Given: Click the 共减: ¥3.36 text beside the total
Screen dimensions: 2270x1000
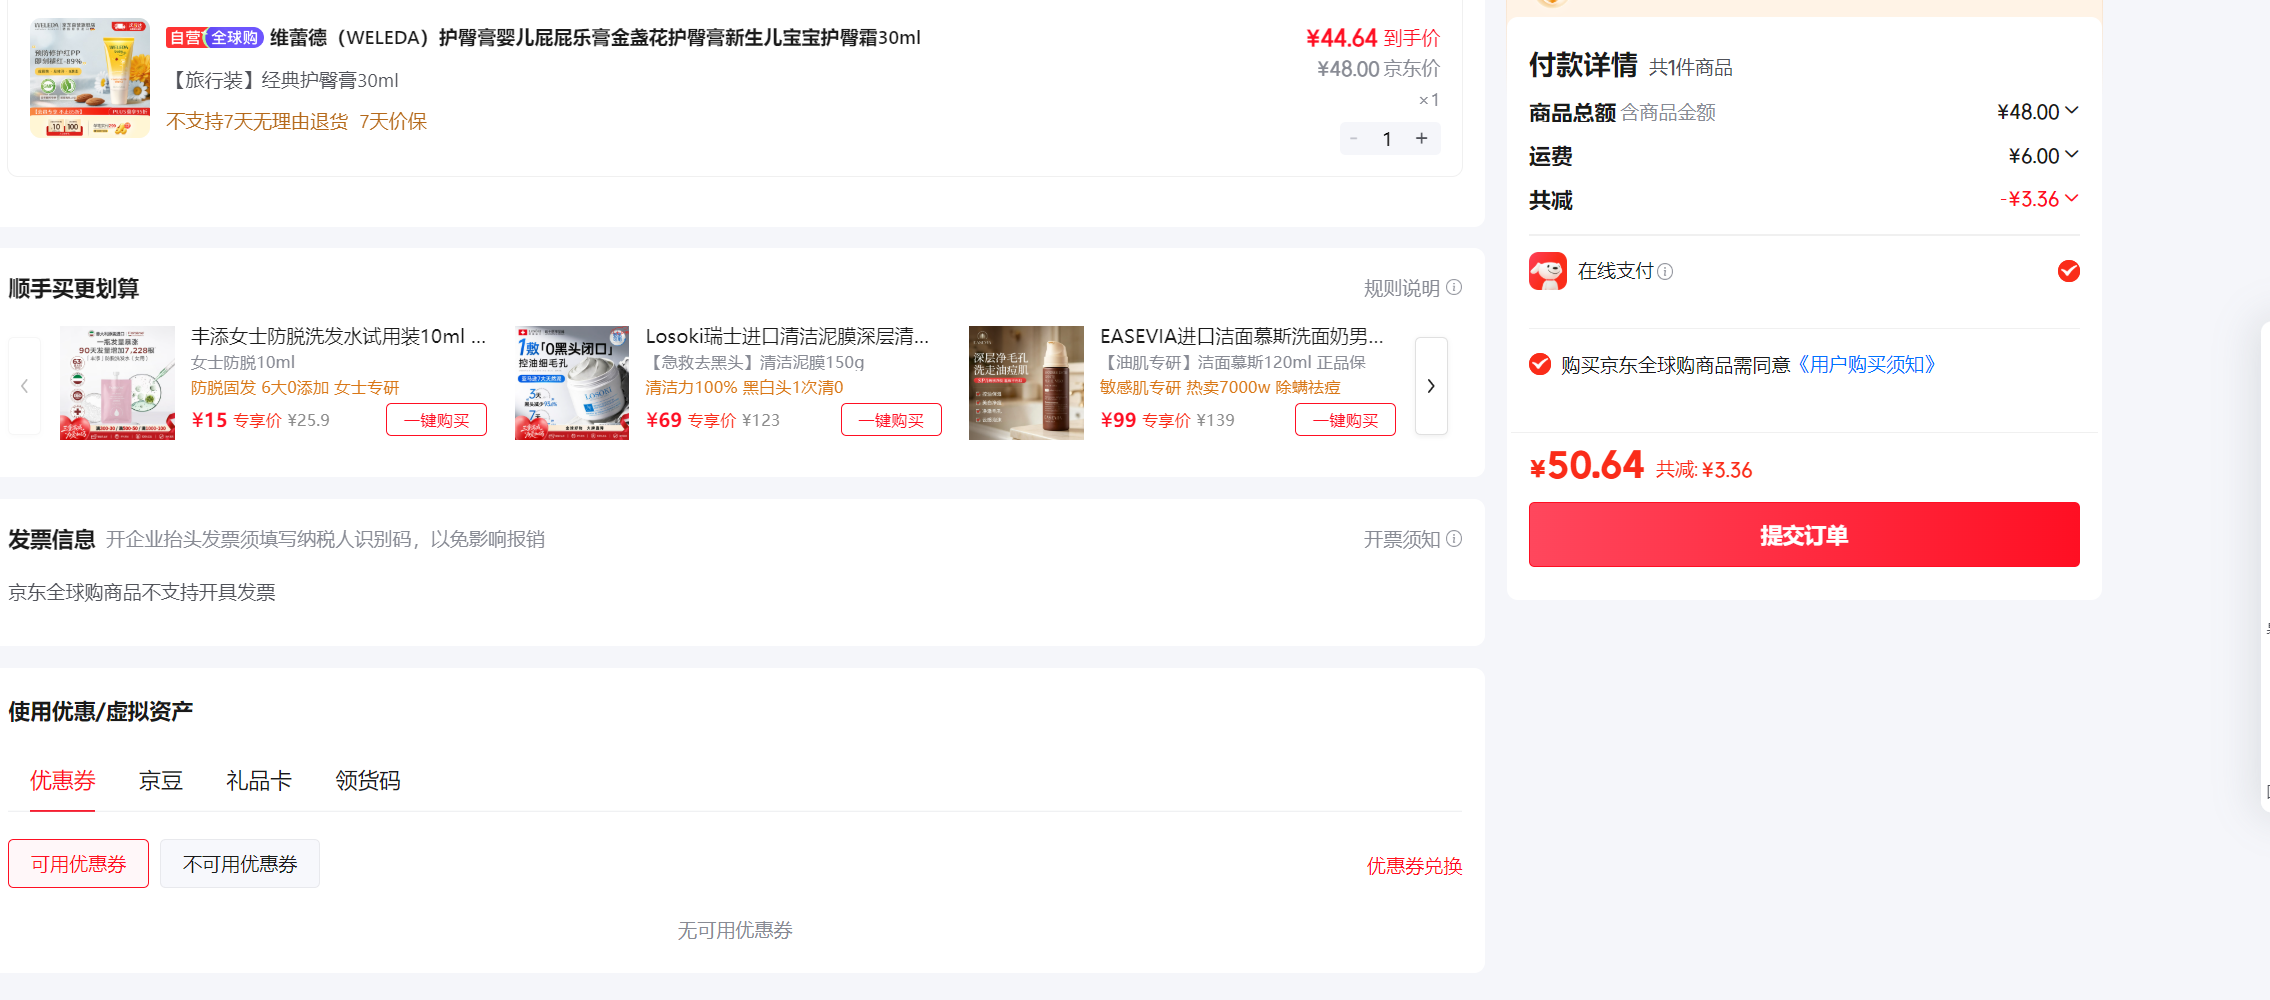Looking at the screenshot, I should [1704, 470].
